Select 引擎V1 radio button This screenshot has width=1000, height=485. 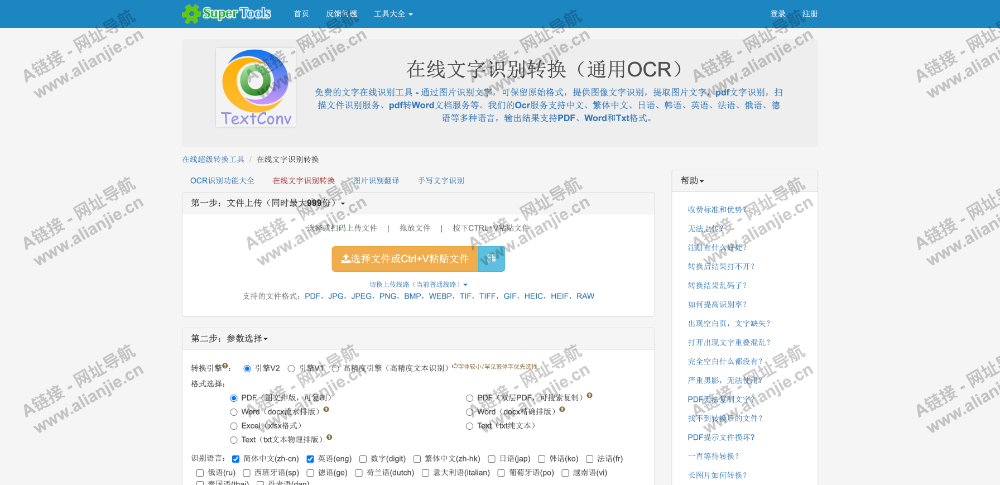pos(291,368)
